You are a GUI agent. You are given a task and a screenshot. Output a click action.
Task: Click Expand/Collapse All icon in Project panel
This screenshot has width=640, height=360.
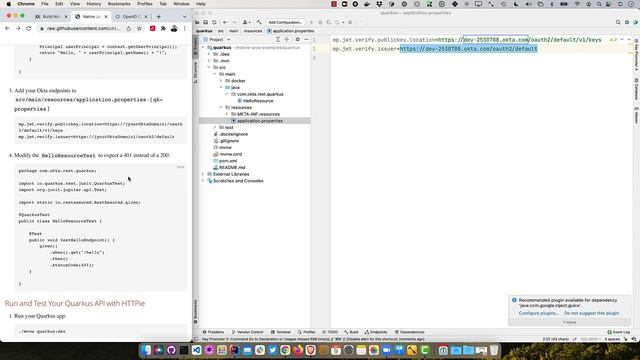[287, 40]
